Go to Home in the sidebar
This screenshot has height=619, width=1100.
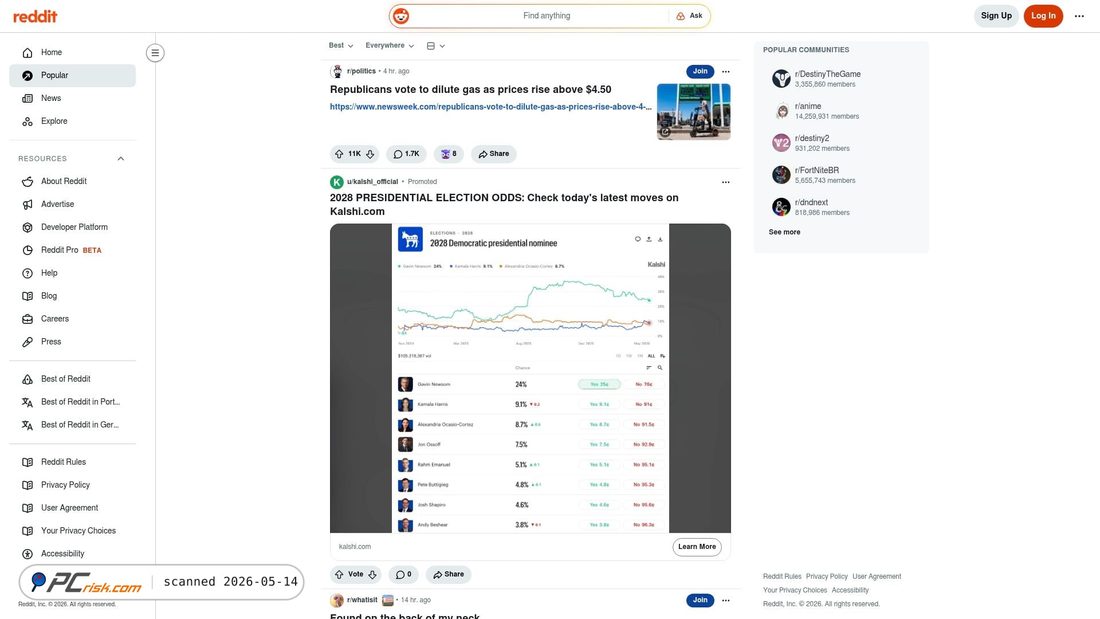coord(72,53)
